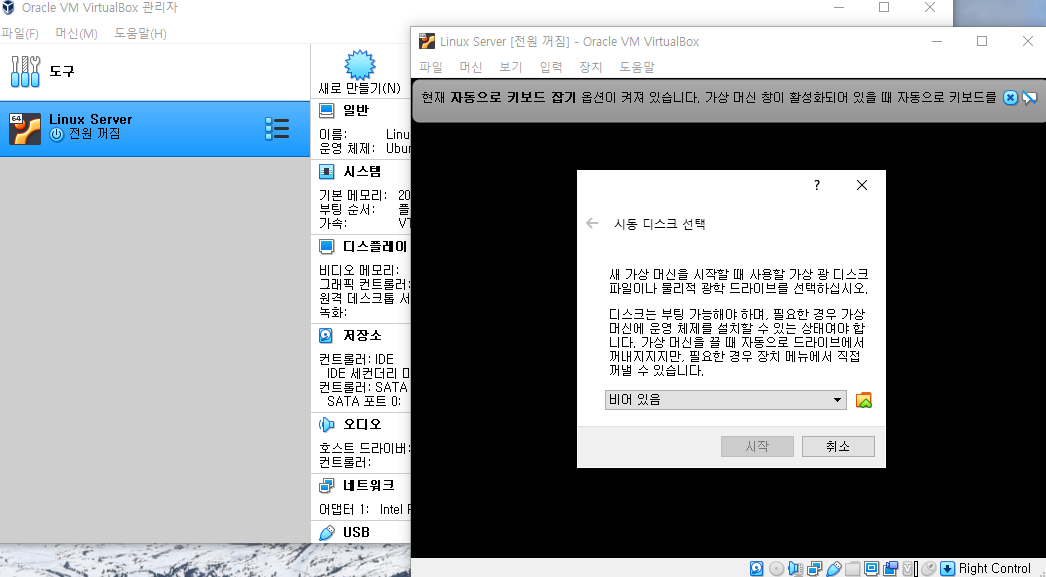Click the Right Control host key text
The height and width of the screenshot is (577, 1046).
995,568
